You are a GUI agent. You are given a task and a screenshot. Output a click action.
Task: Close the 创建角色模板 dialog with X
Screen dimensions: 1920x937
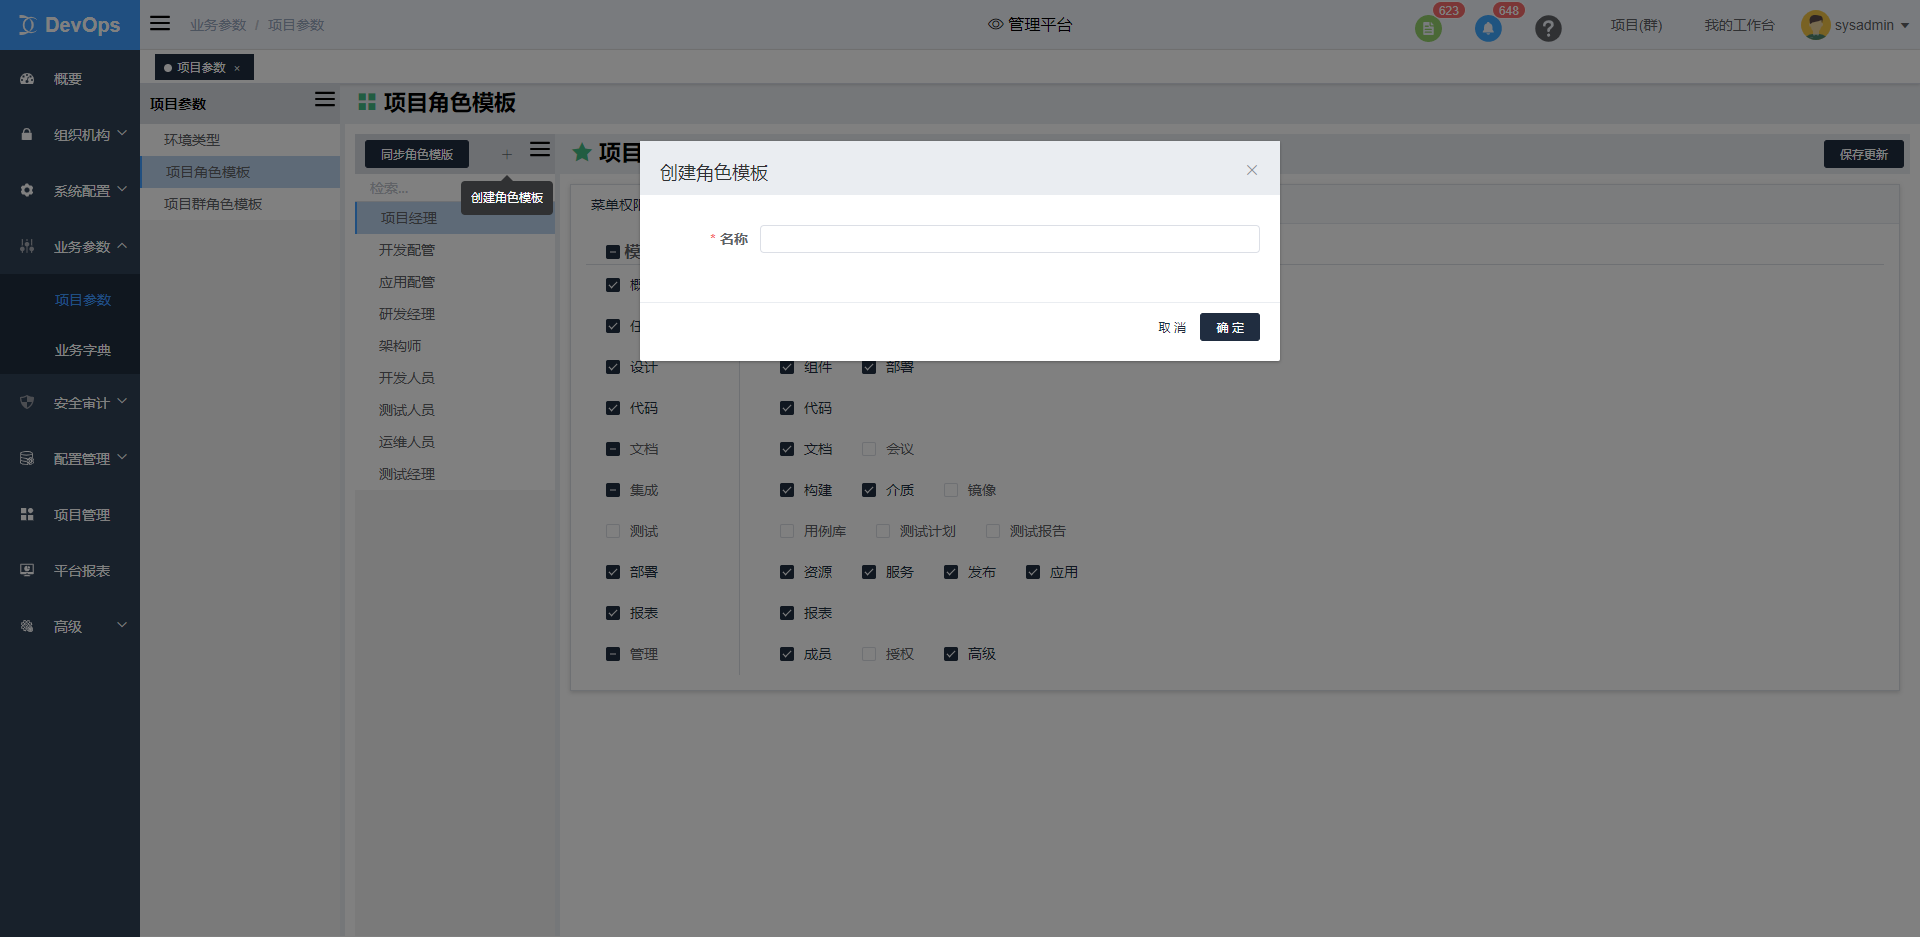coord(1252,170)
